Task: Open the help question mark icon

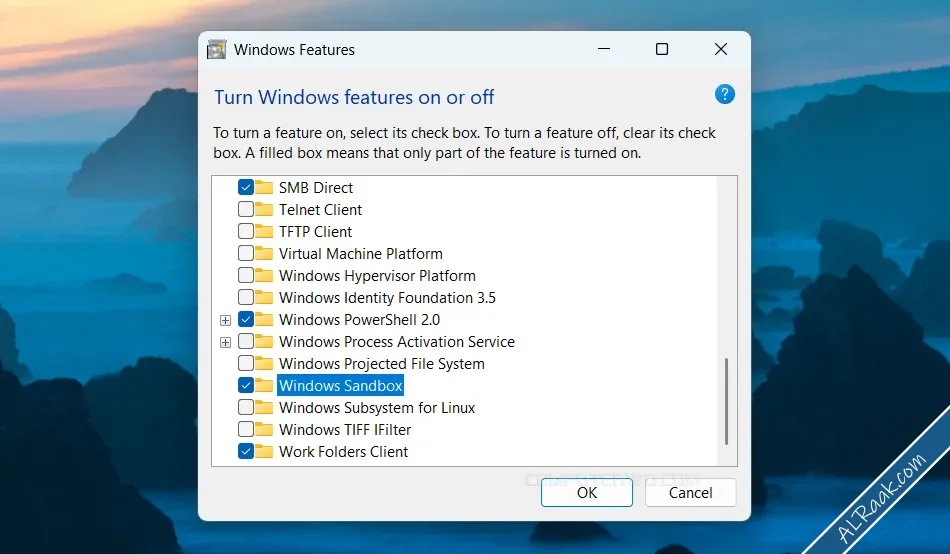Action: (725, 95)
